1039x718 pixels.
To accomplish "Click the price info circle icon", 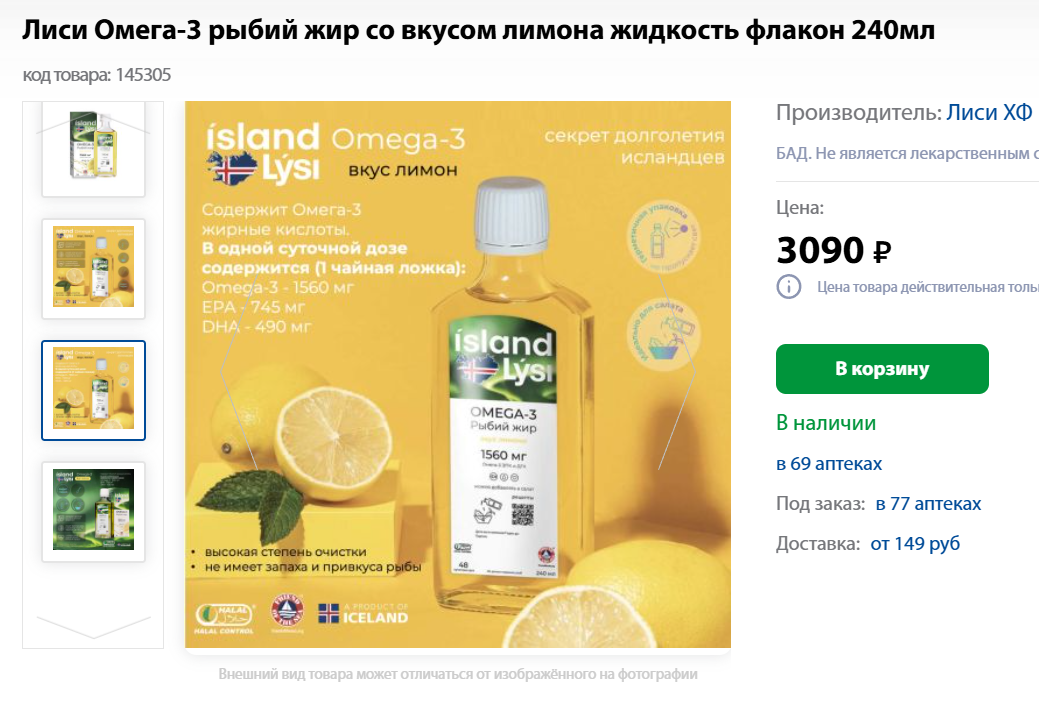I will tap(789, 287).
